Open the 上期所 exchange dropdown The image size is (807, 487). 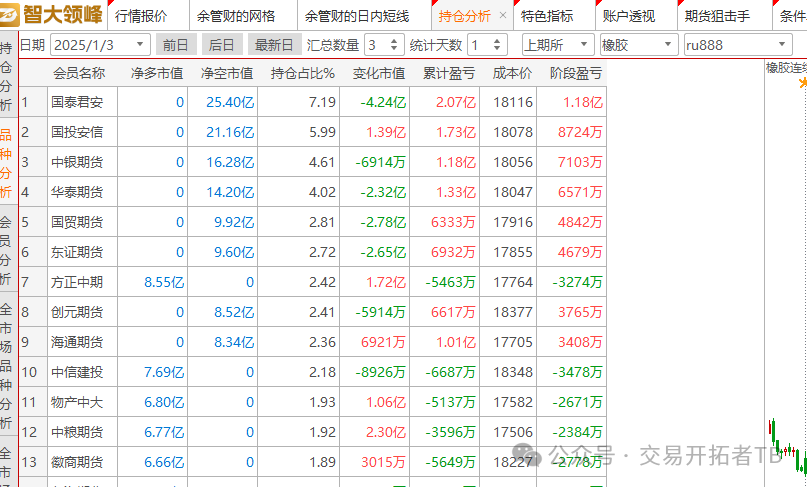[558, 45]
